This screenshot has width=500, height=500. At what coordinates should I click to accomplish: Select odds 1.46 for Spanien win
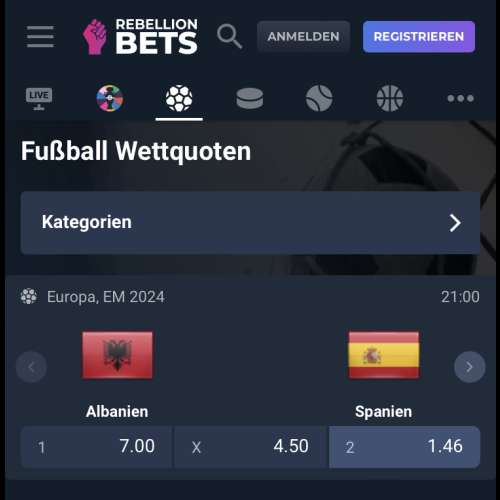(x=404, y=447)
